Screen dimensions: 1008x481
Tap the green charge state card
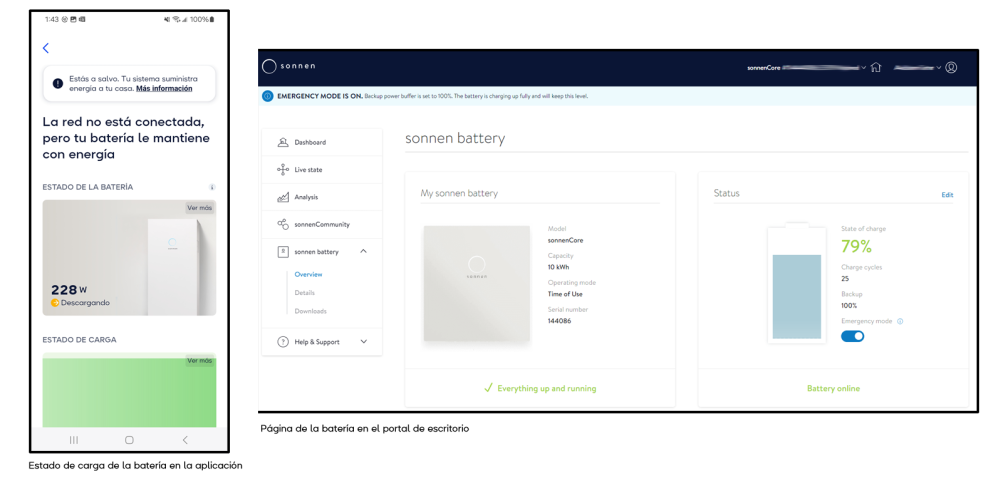(x=129, y=390)
